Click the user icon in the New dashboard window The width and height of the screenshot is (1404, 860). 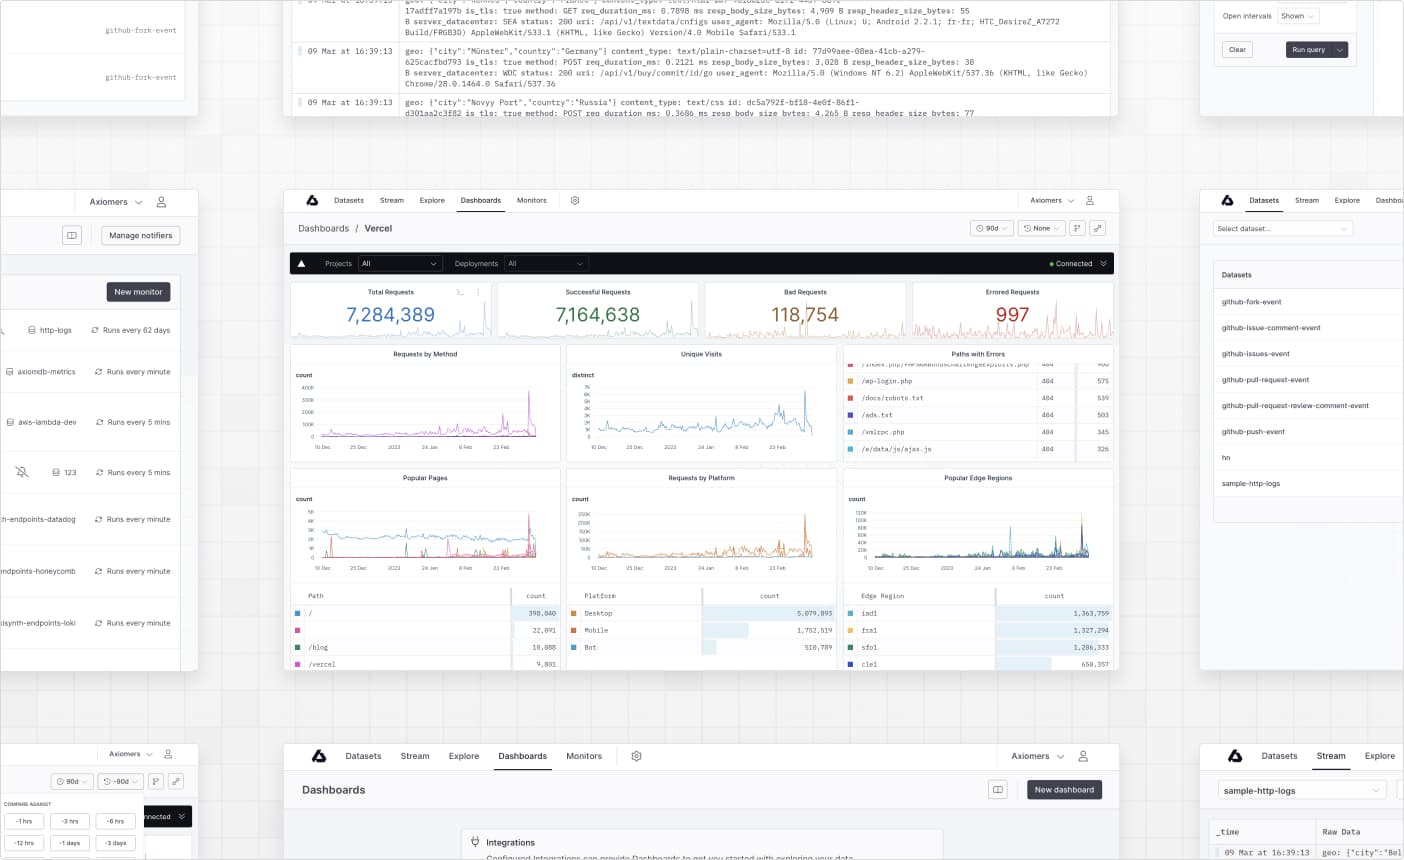pyautogui.click(x=1083, y=756)
